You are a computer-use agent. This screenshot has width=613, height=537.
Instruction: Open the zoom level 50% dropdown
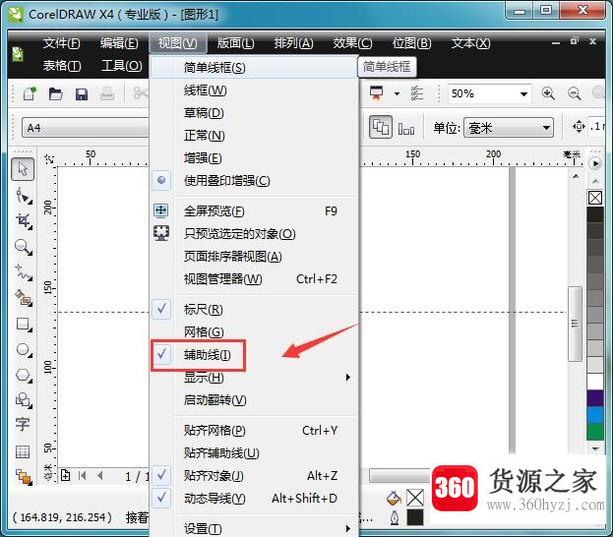(x=523, y=94)
